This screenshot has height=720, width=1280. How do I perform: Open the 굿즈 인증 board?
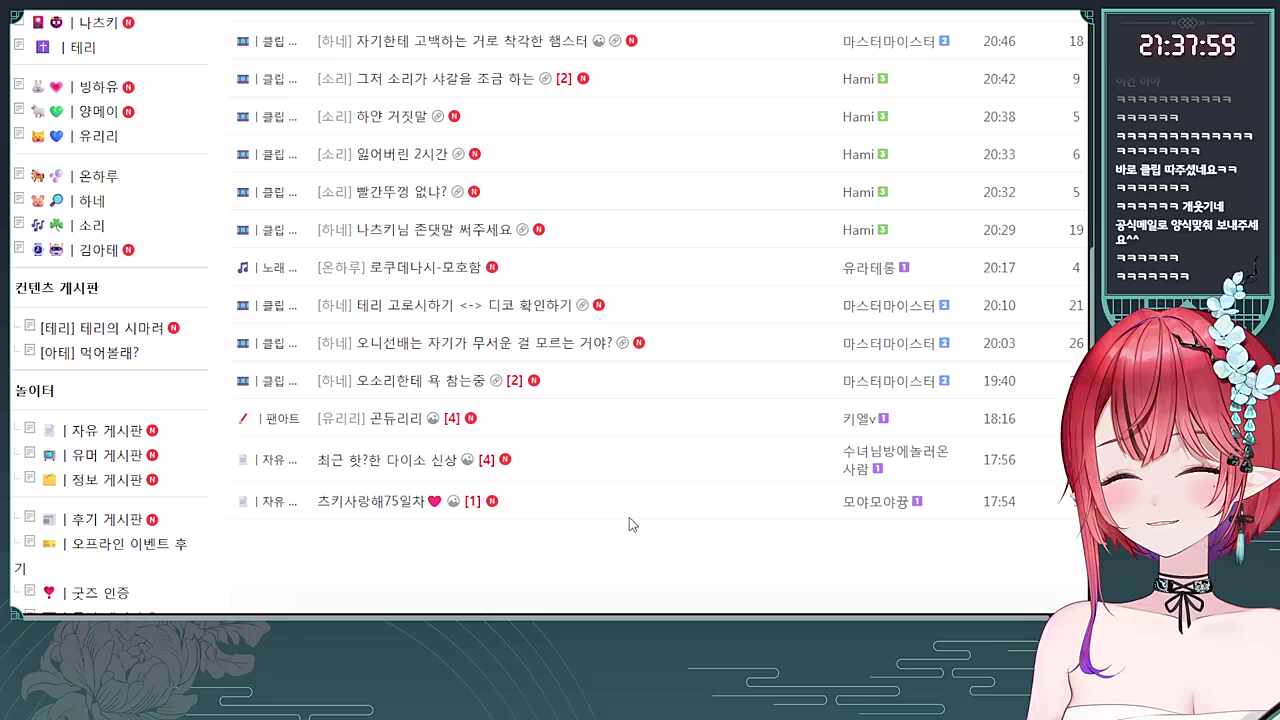tap(100, 593)
